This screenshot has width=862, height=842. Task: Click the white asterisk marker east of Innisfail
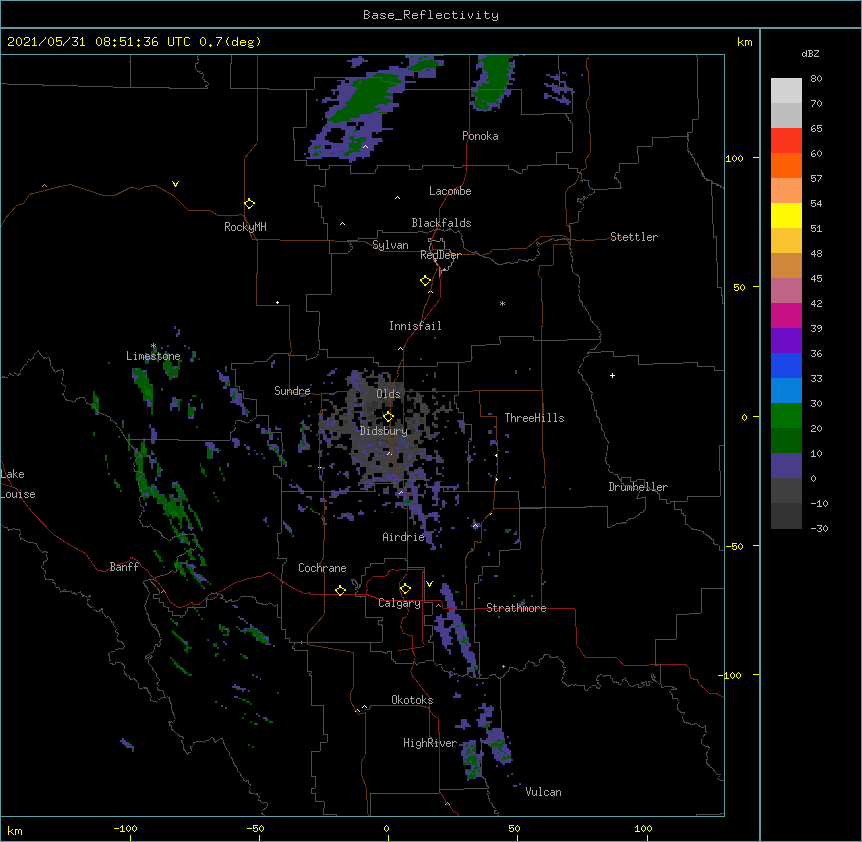(502, 303)
